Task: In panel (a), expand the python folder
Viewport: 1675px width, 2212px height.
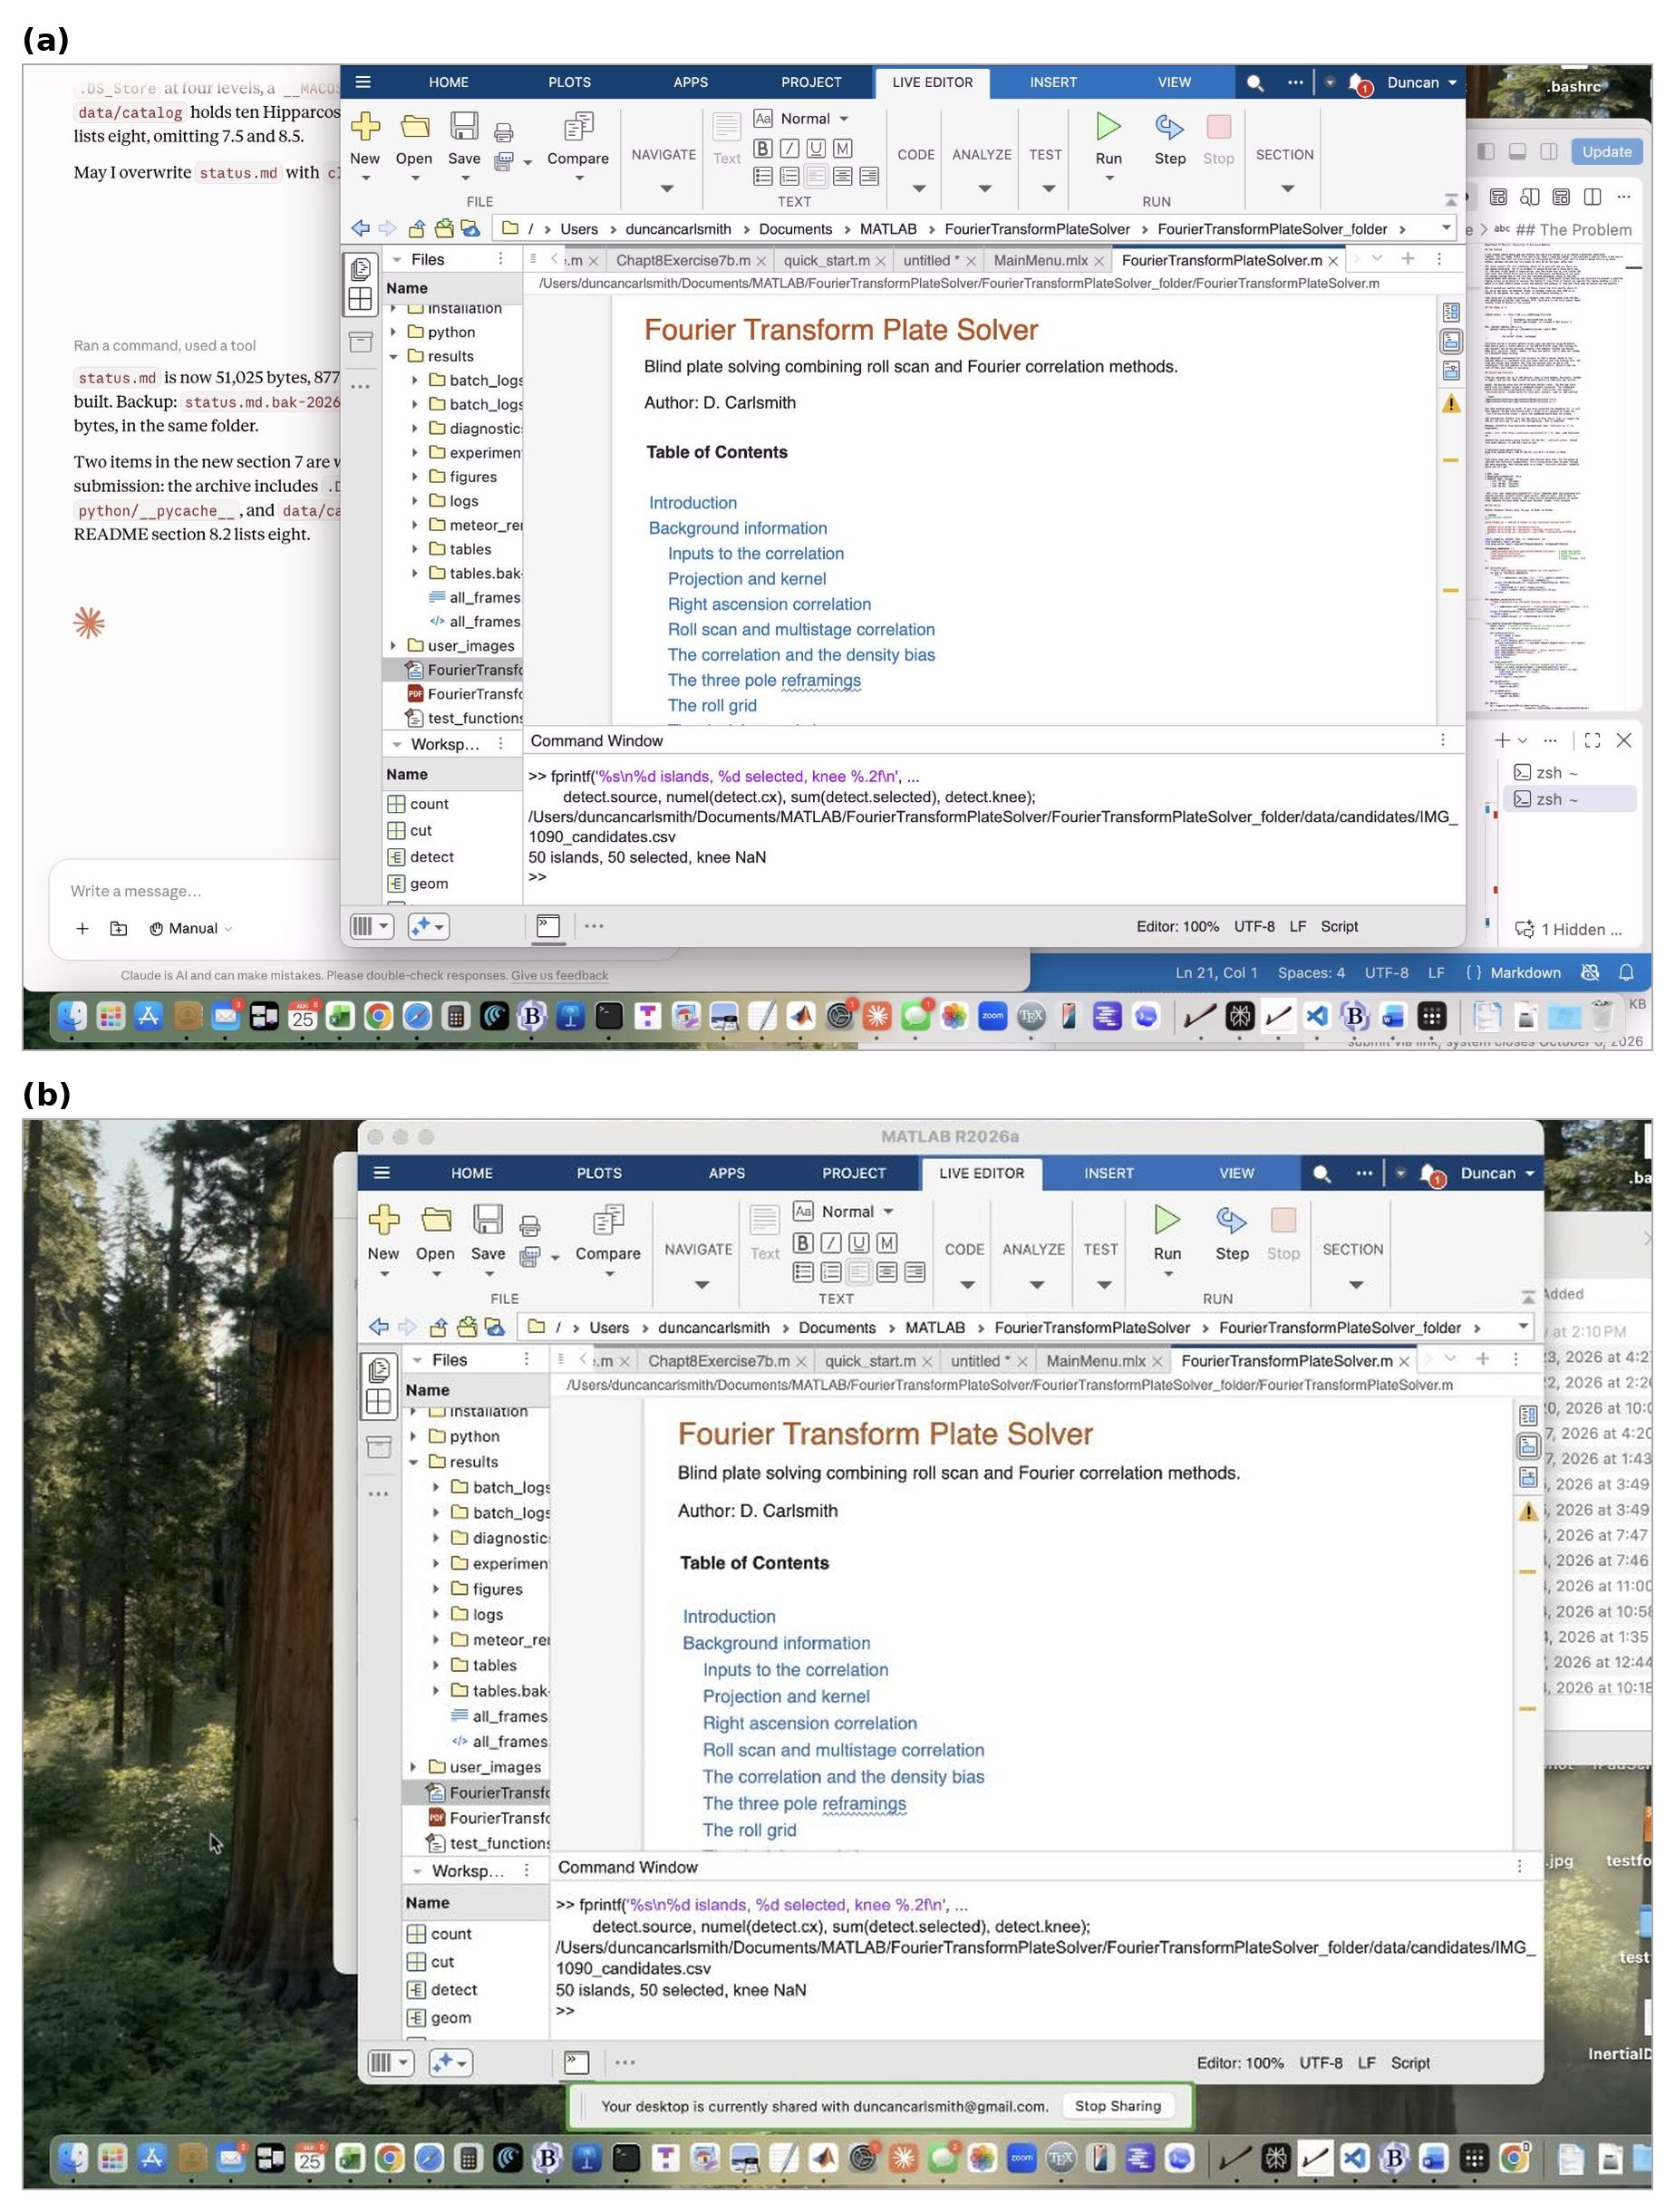Action: pos(394,332)
